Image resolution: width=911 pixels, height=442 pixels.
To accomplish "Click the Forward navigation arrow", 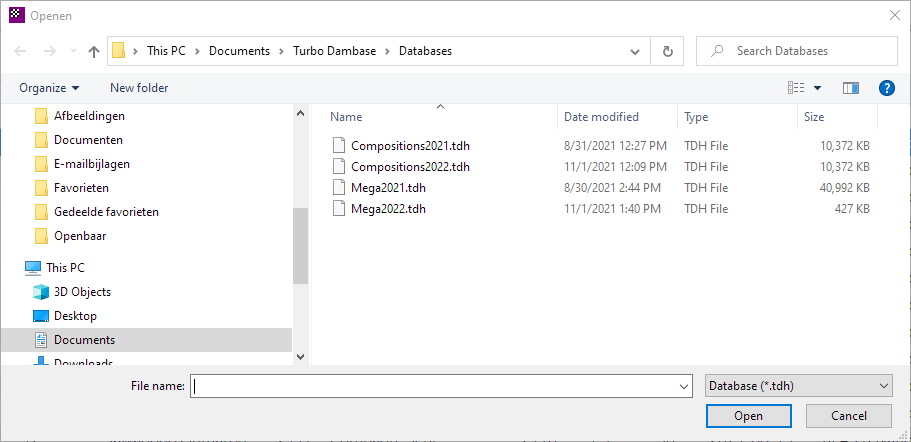I will pos(49,51).
